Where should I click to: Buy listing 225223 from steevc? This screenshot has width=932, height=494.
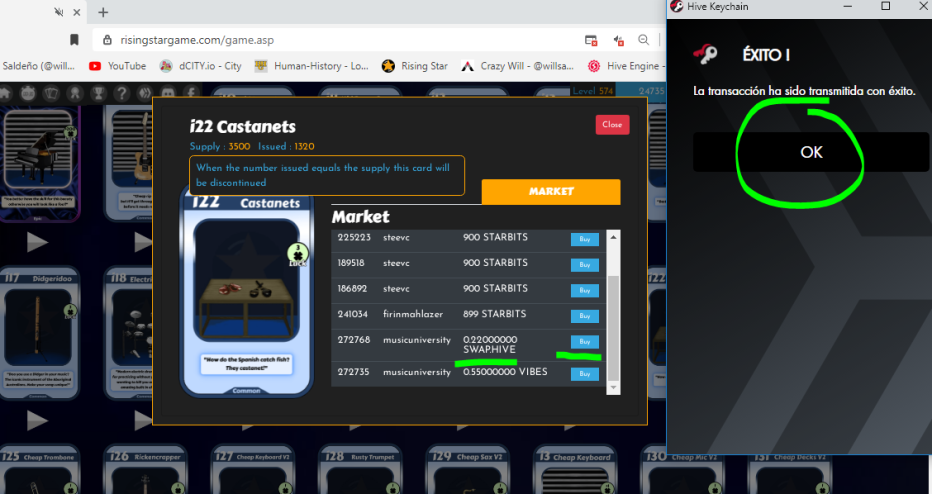coord(585,239)
